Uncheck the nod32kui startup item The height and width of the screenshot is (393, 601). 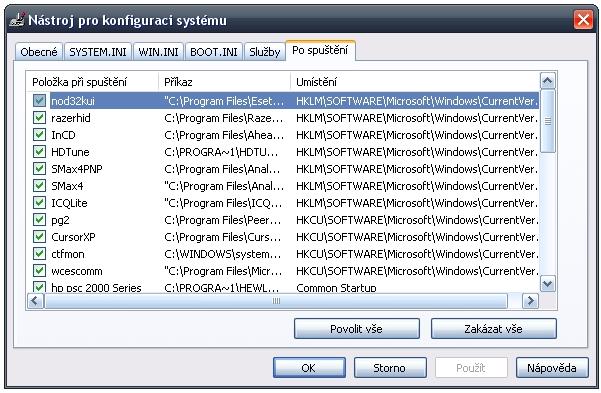(39, 101)
